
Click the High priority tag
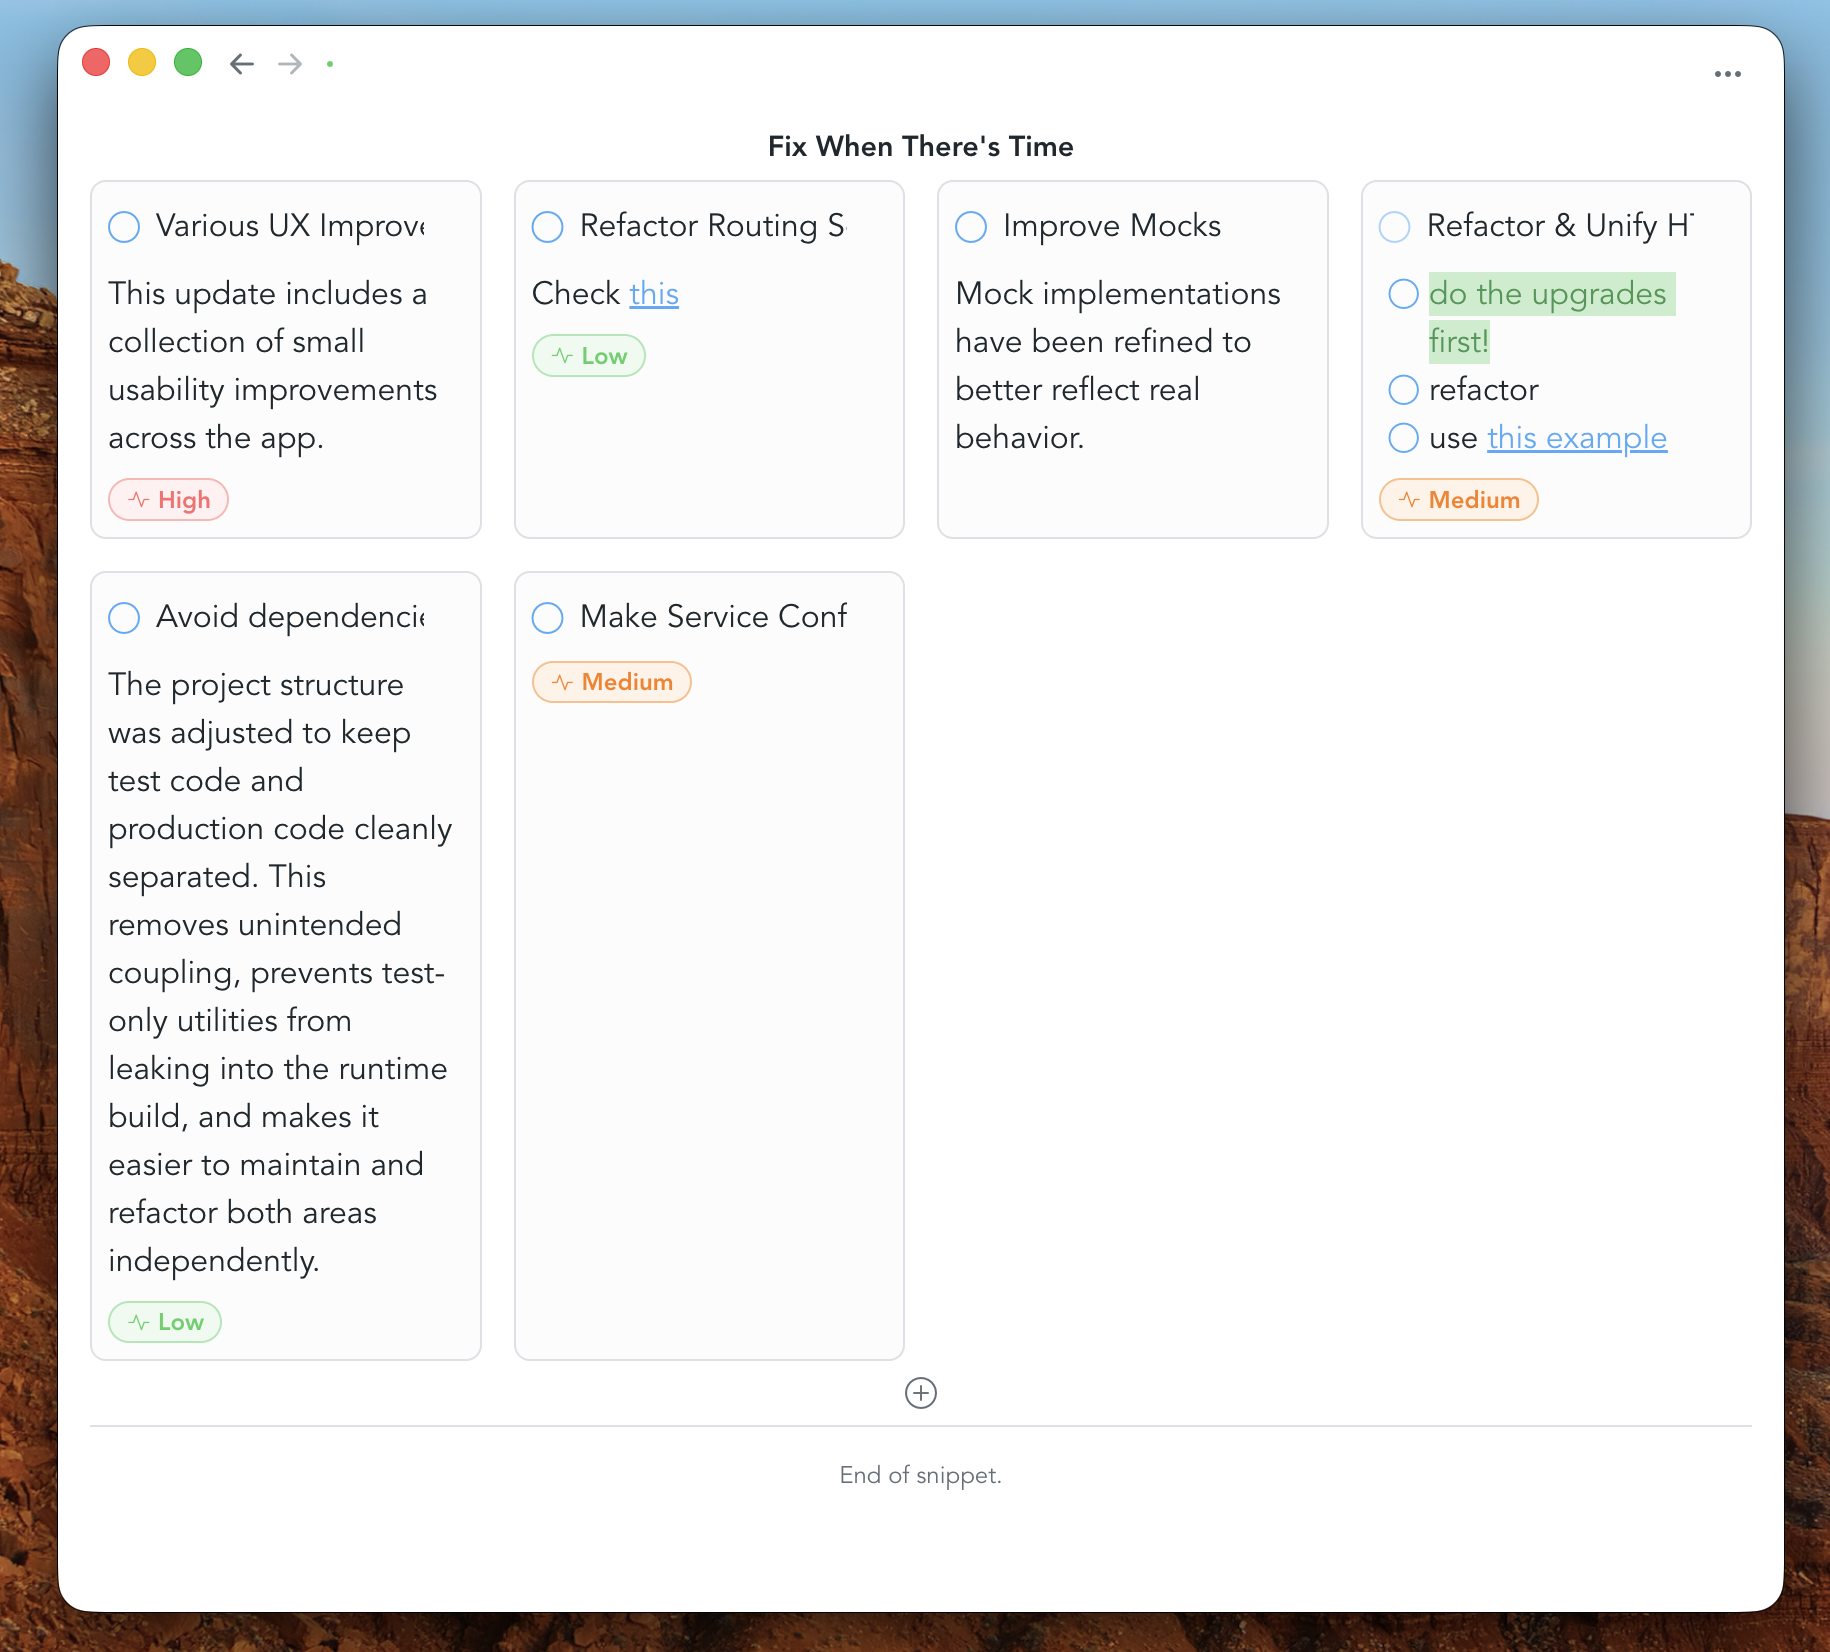click(169, 500)
